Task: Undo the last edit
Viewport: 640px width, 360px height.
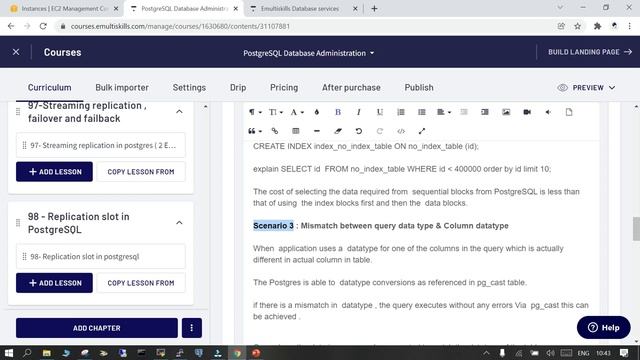Action: tap(359, 131)
